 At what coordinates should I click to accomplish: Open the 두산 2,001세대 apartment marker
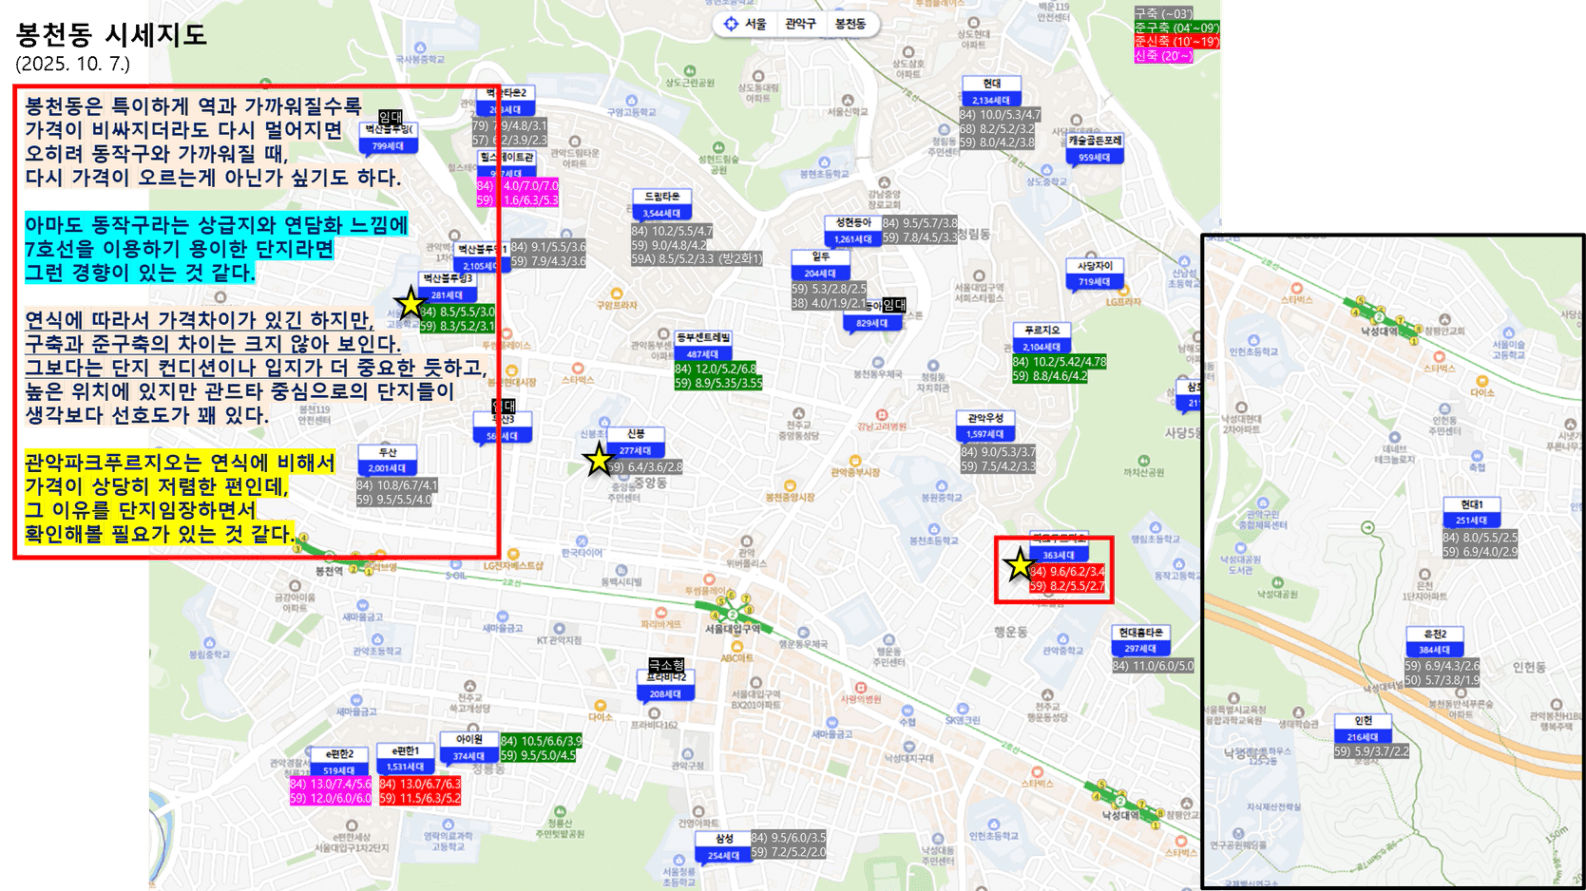[387, 460]
